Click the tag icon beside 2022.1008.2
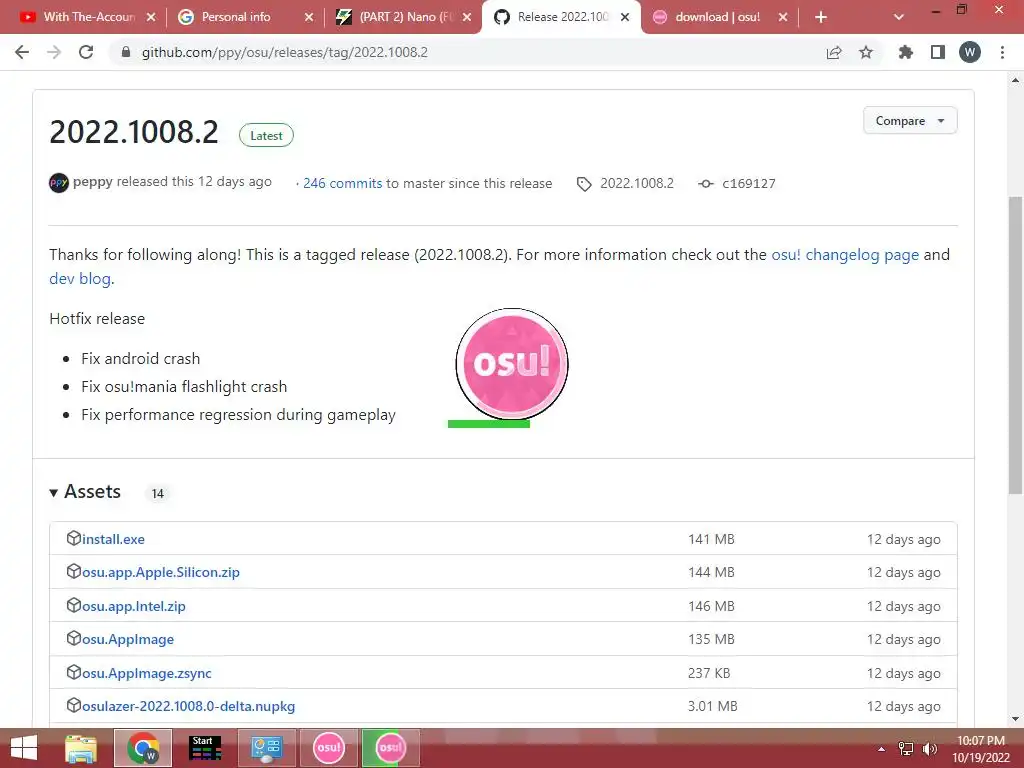Viewport: 1024px width, 768px height. [584, 184]
